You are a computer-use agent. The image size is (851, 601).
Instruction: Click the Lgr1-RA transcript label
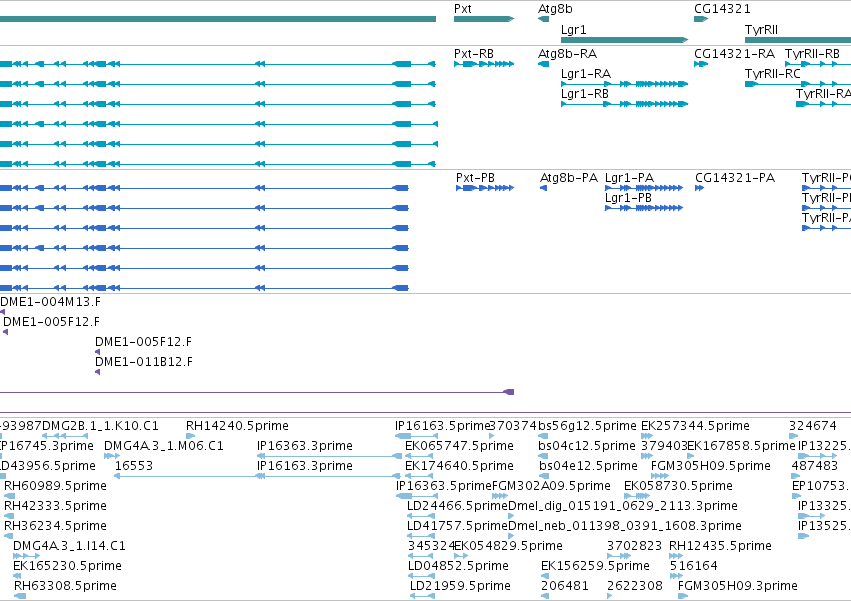point(586,74)
